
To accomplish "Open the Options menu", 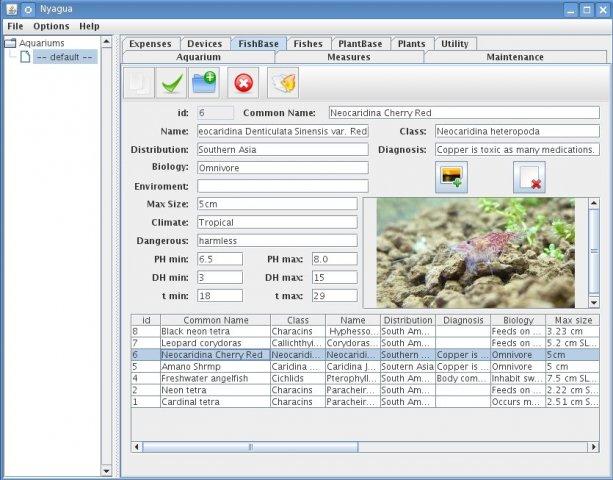I will (x=51, y=25).
